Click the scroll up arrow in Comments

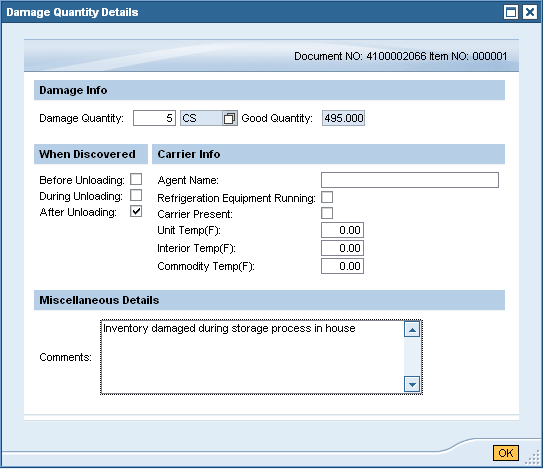[412, 329]
